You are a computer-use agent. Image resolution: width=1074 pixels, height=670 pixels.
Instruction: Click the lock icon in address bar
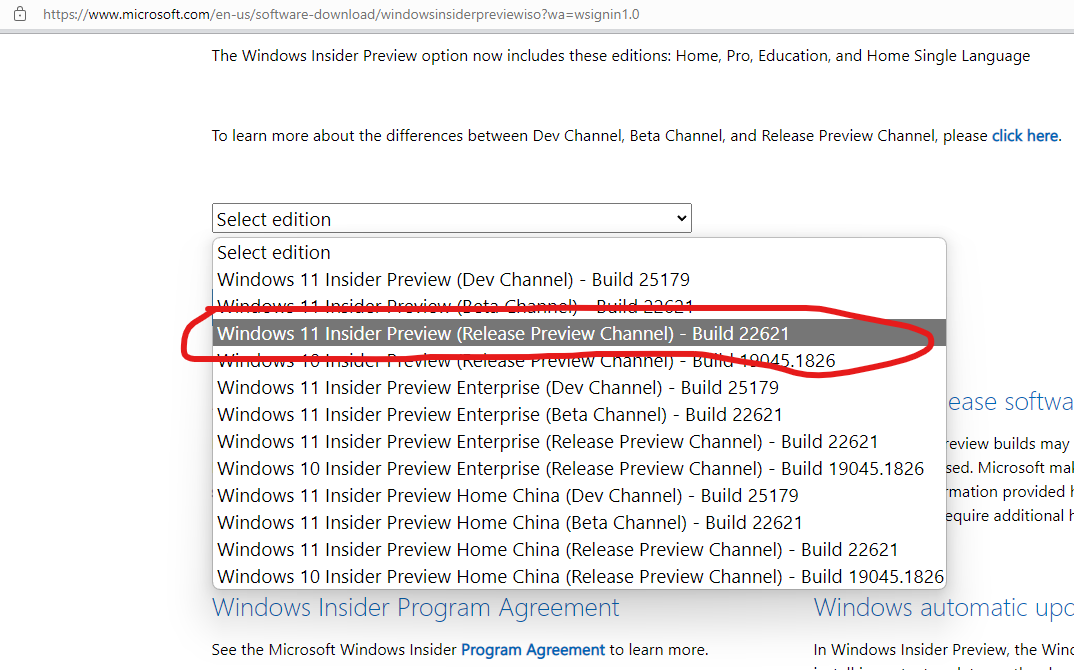click(20, 14)
